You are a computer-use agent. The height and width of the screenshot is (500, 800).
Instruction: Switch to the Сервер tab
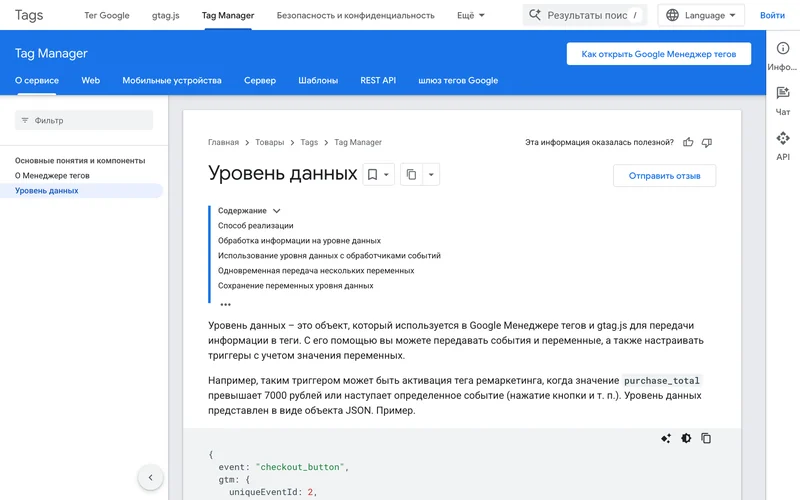click(260, 81)
